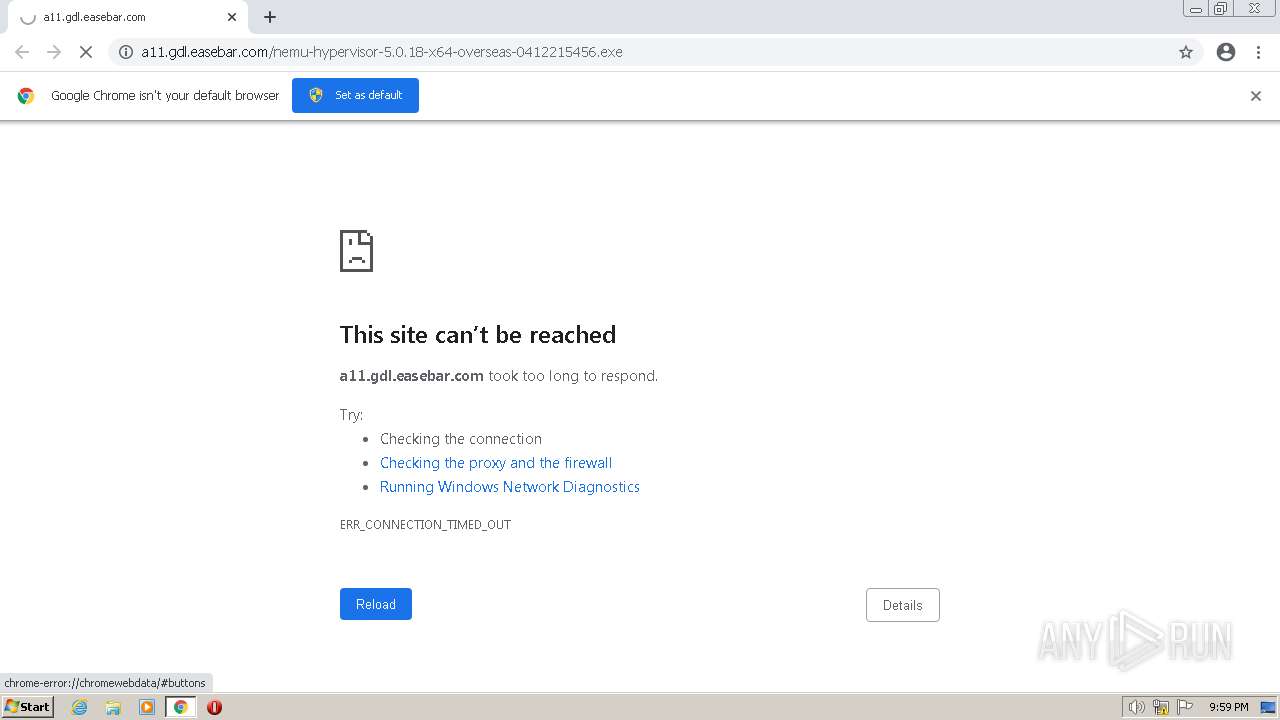Click the address bar URL
The height and width of the screenshot is (720, 1280).
coord(382,52)
